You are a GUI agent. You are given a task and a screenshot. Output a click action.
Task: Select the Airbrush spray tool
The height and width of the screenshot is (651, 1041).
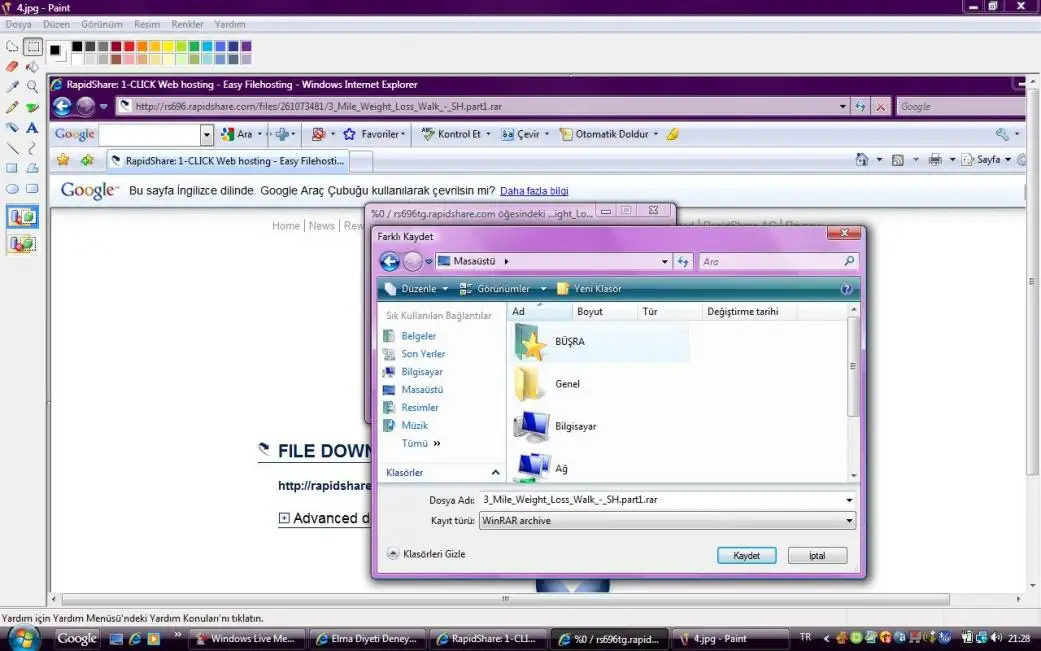tap(12, 127)
